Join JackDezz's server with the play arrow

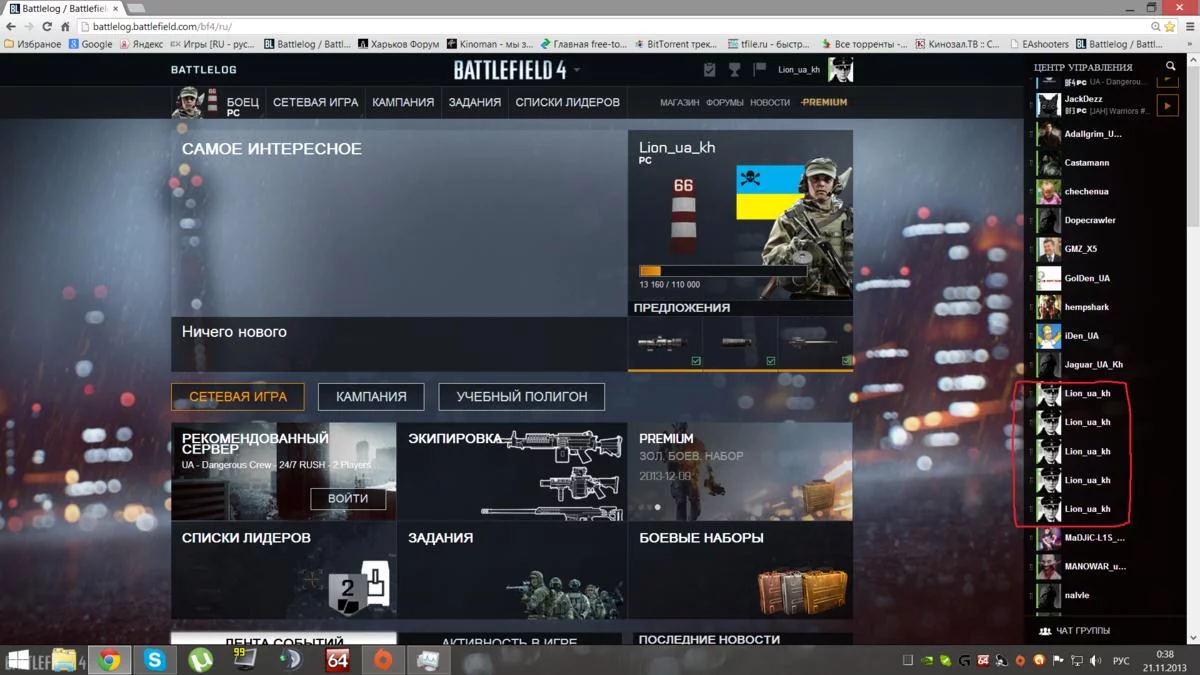coord(1167,104)
